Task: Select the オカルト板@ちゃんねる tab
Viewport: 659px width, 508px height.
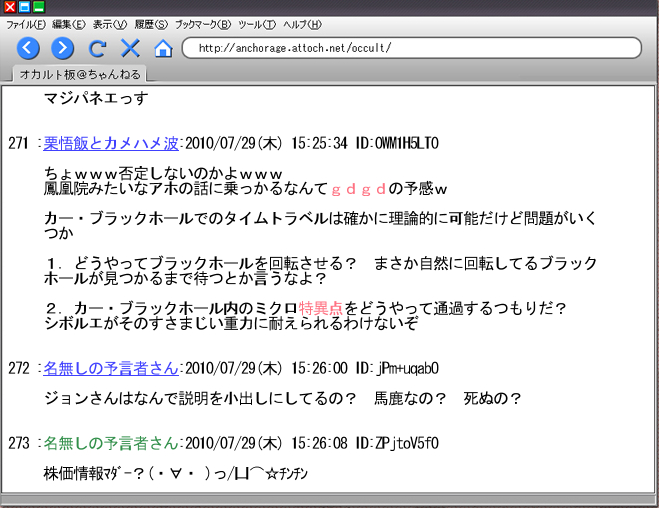Action: pos(81,74)
